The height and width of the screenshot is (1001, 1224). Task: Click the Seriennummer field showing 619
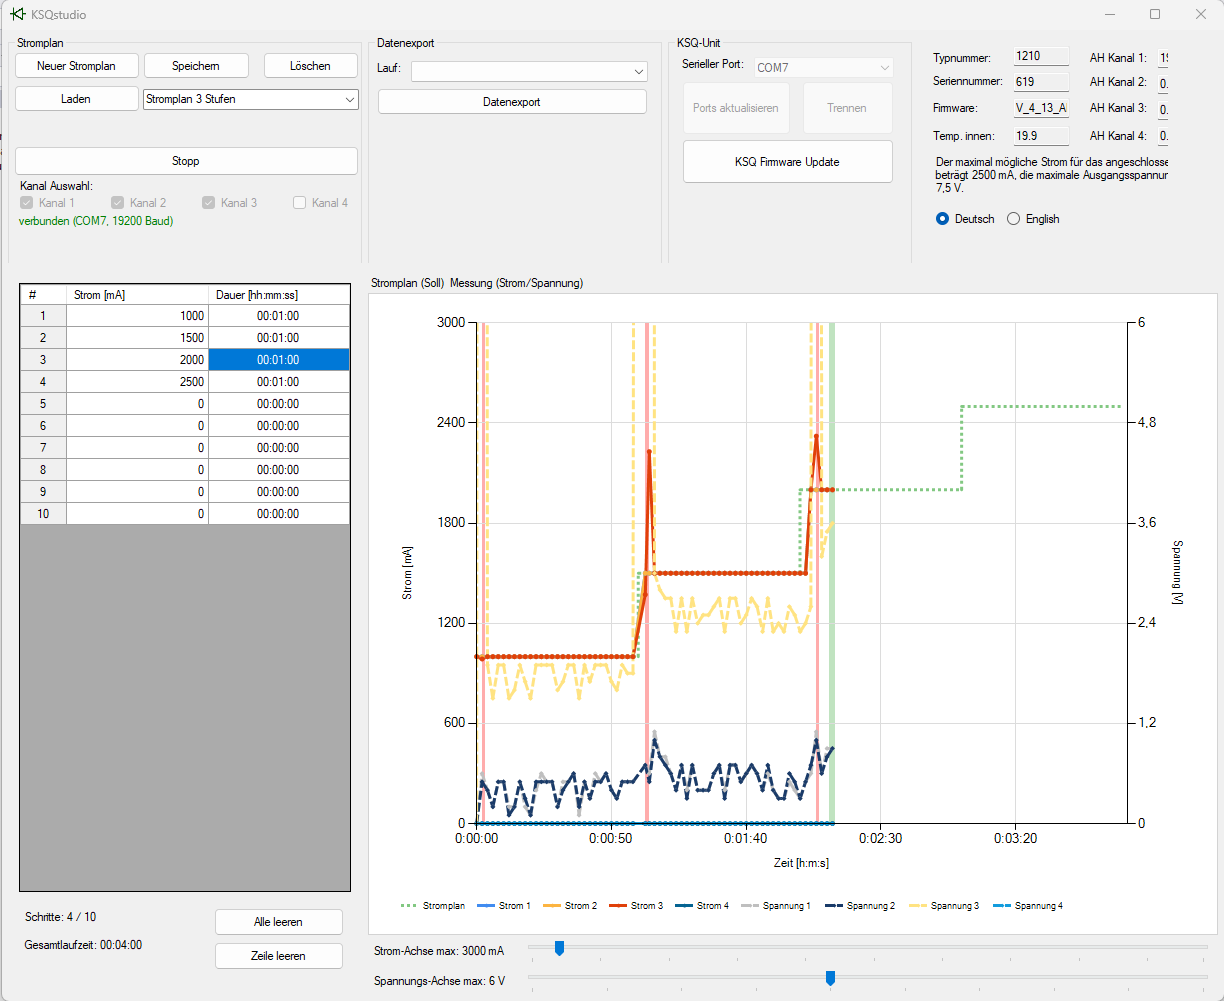click(x=1041, y=82)
